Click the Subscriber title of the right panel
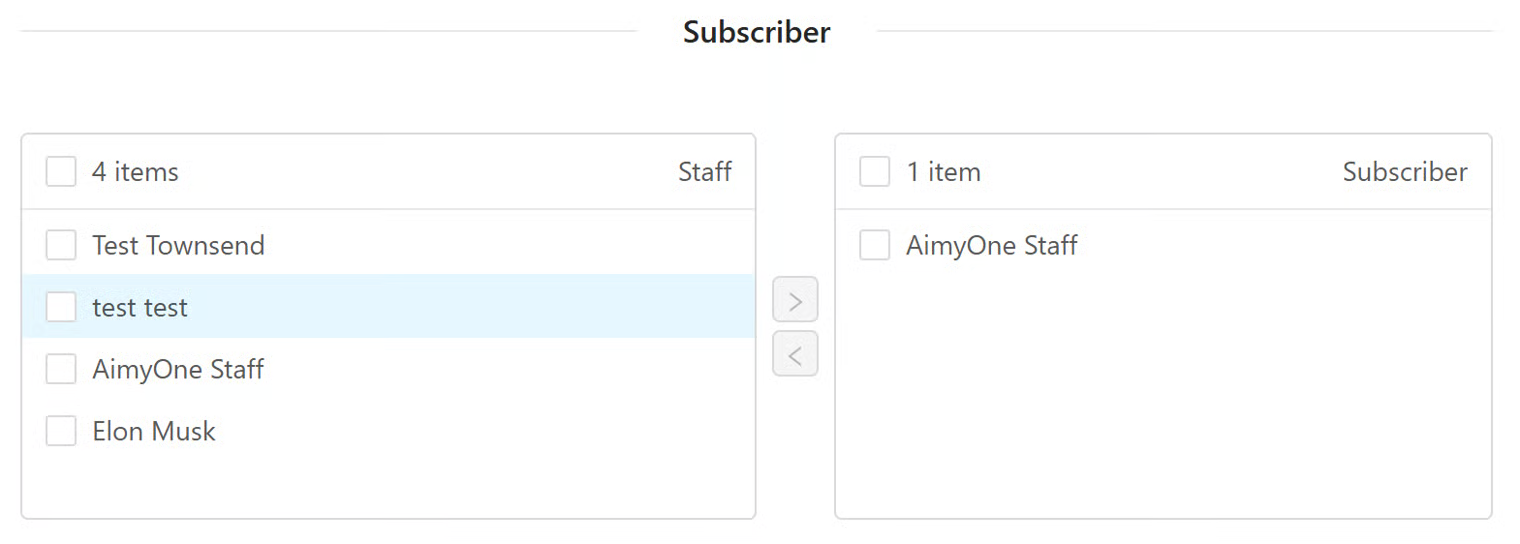This screenshot has height=544, width=1520. (x=1404, y=172)
